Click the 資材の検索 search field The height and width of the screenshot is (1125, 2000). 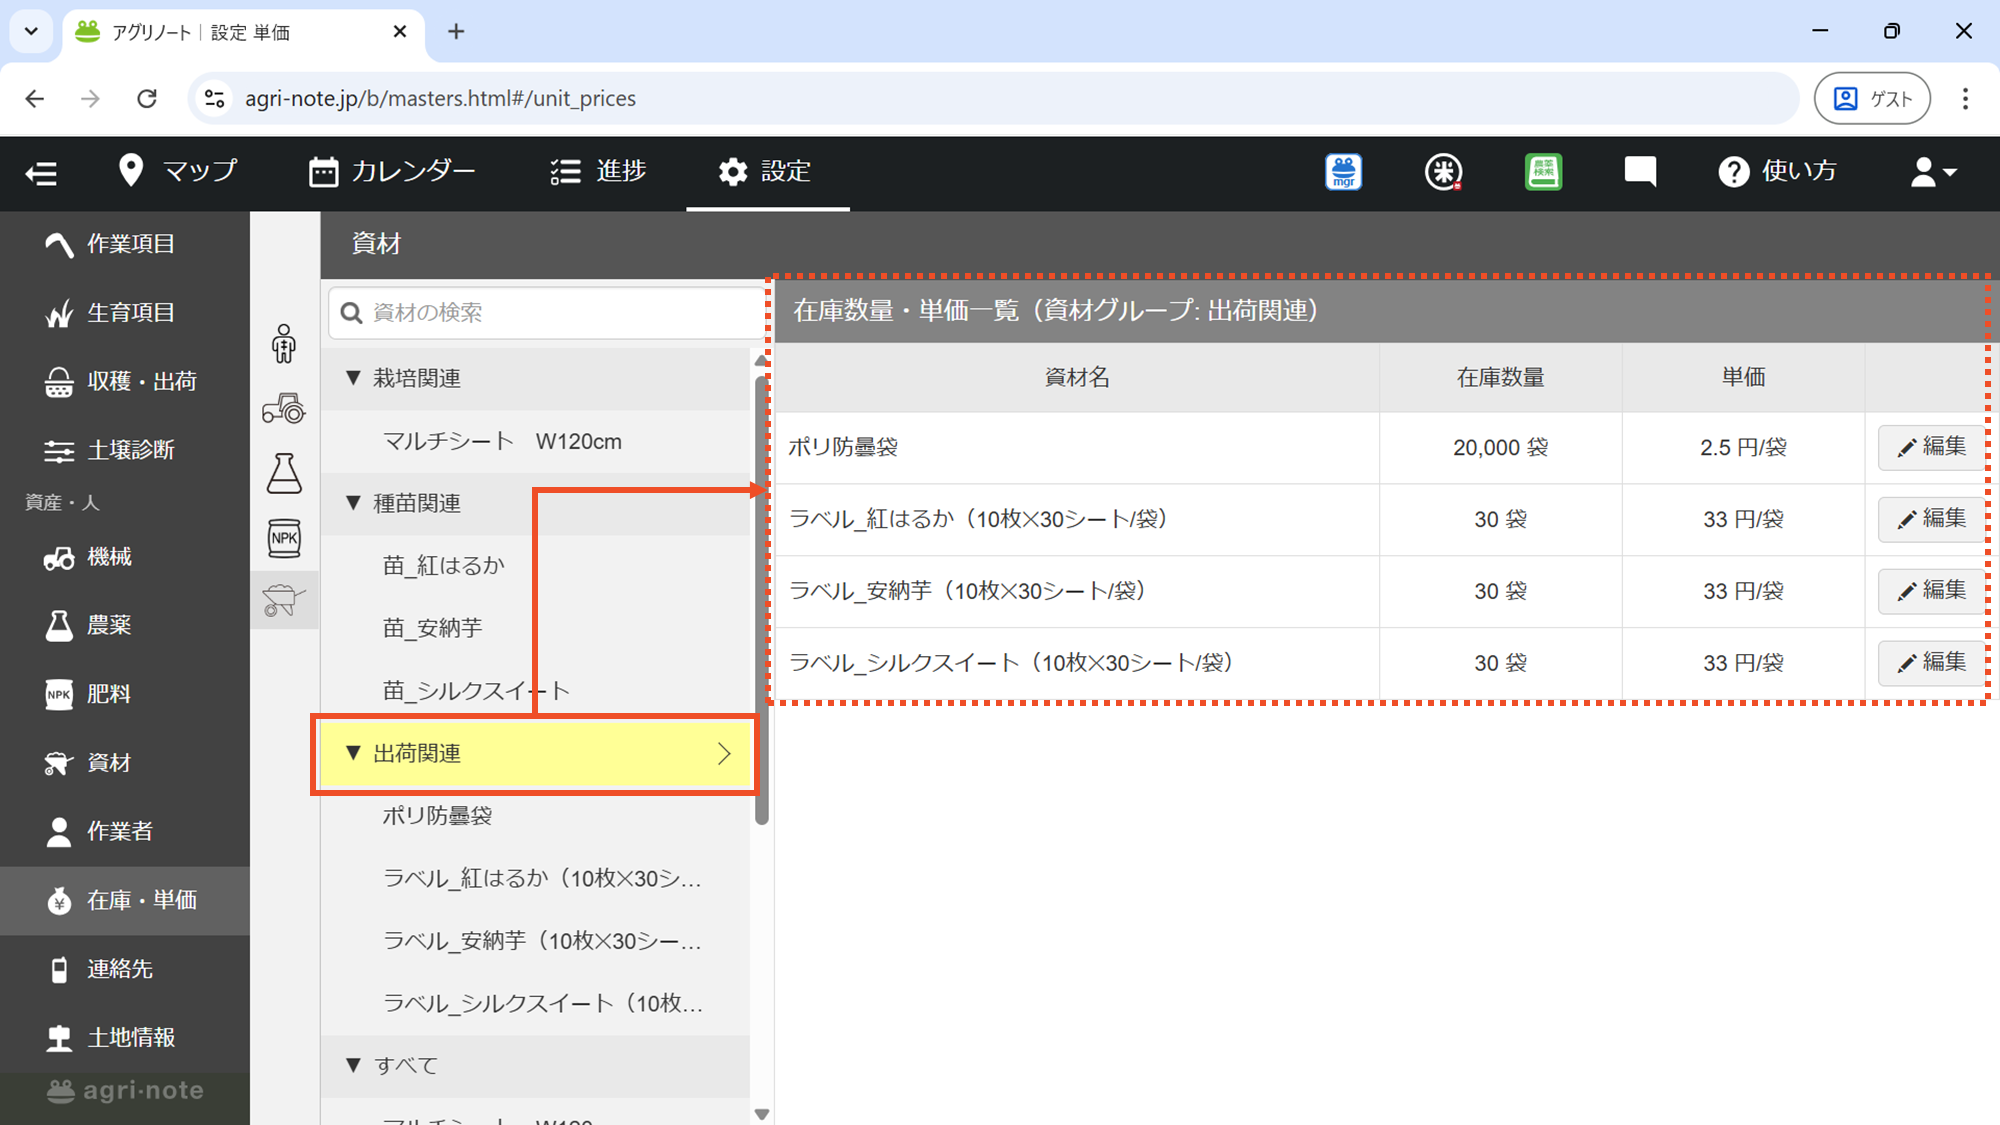pyautogui.click(x=546, y=313)
